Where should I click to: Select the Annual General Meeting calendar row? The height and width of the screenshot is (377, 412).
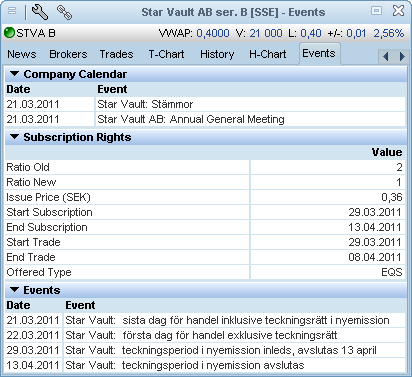205,119
